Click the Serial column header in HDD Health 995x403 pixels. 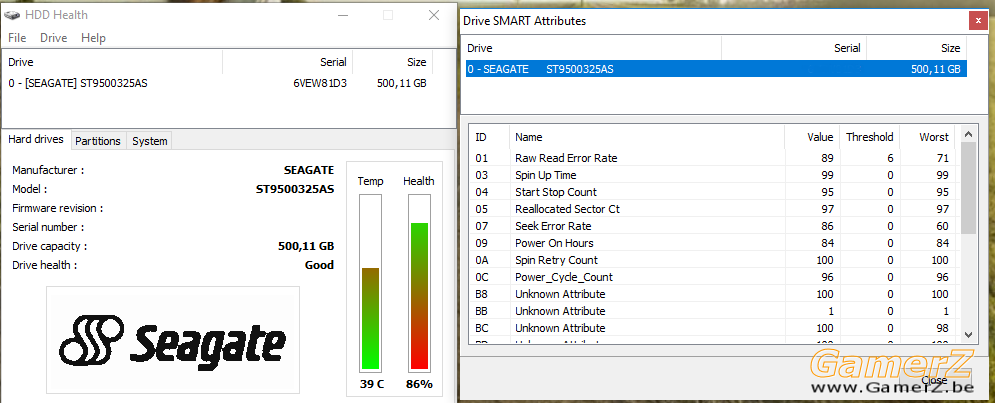287,62
